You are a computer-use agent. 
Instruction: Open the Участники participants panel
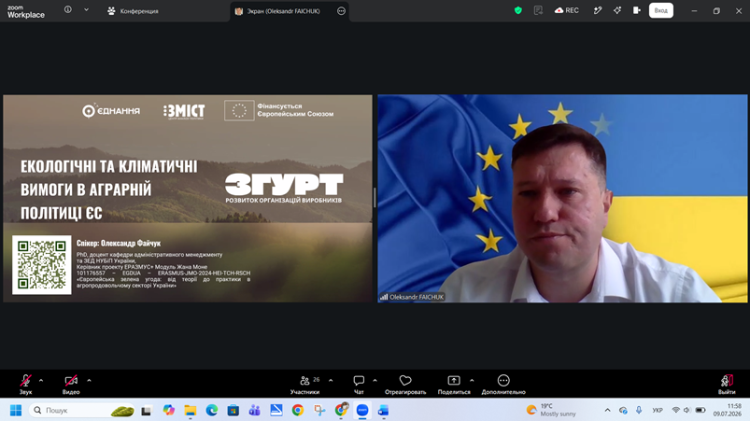(x=305, y=384)
